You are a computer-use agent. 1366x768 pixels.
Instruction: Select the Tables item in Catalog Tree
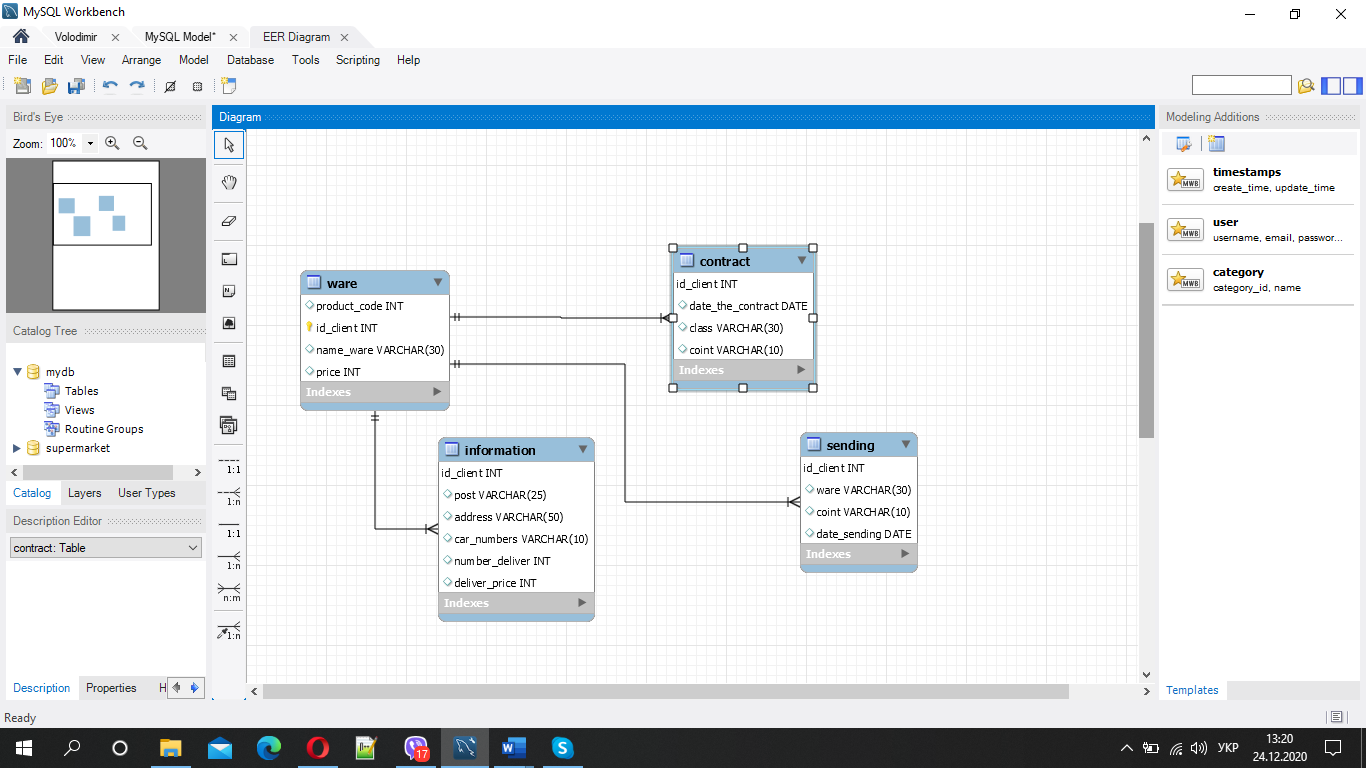coord(82,391)
